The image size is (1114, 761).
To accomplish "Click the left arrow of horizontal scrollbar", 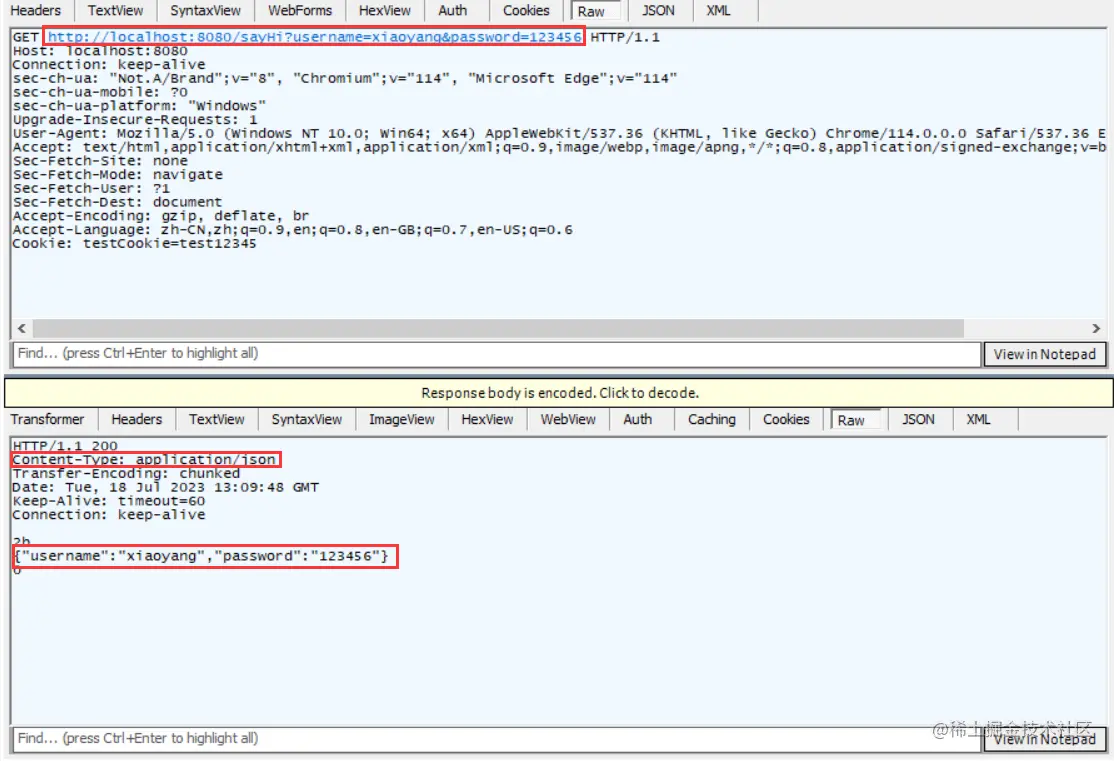I will point(21,328).
